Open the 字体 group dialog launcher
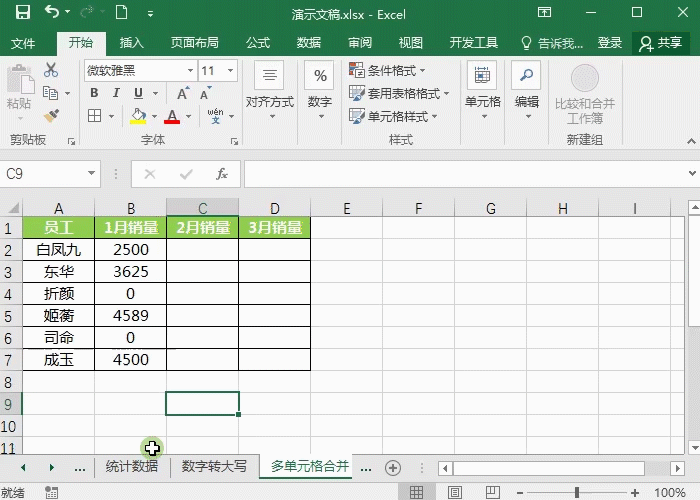Viewport: 700px width, 500px height. tap(234, 142)
